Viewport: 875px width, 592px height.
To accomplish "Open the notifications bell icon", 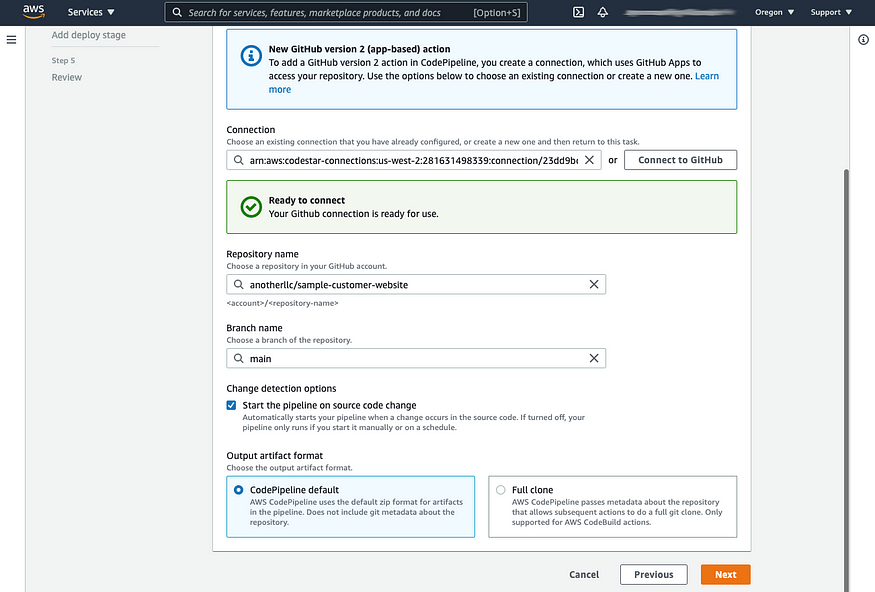I will coord(603,12).
